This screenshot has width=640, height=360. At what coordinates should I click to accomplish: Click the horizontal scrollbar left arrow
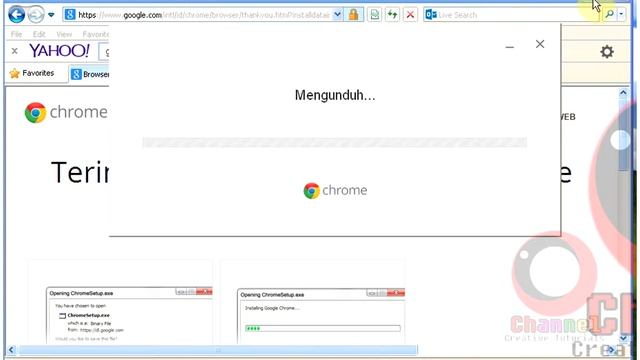11,350
